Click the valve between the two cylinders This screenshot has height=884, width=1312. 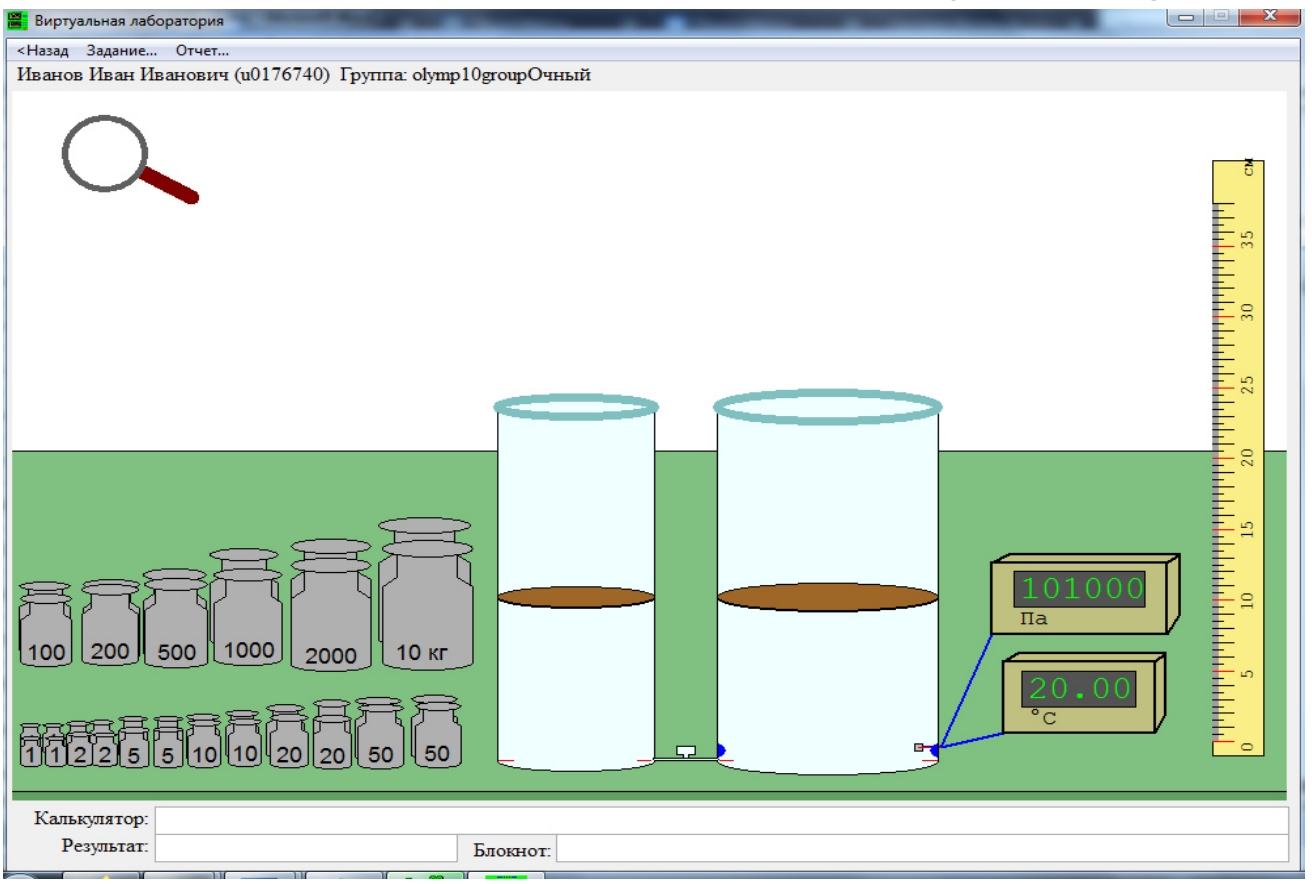(686, 751)
